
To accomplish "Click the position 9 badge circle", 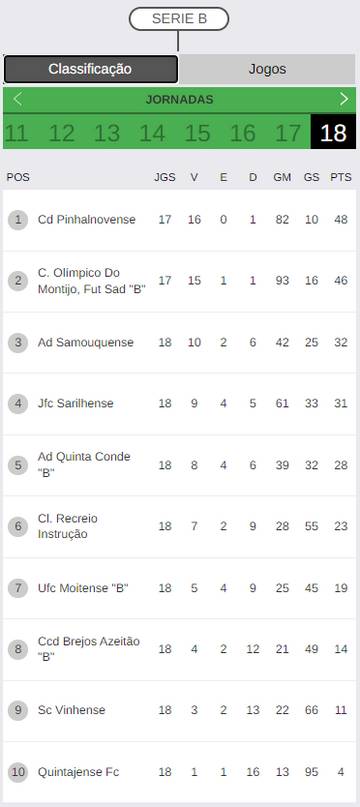I will tap(18, 710).
